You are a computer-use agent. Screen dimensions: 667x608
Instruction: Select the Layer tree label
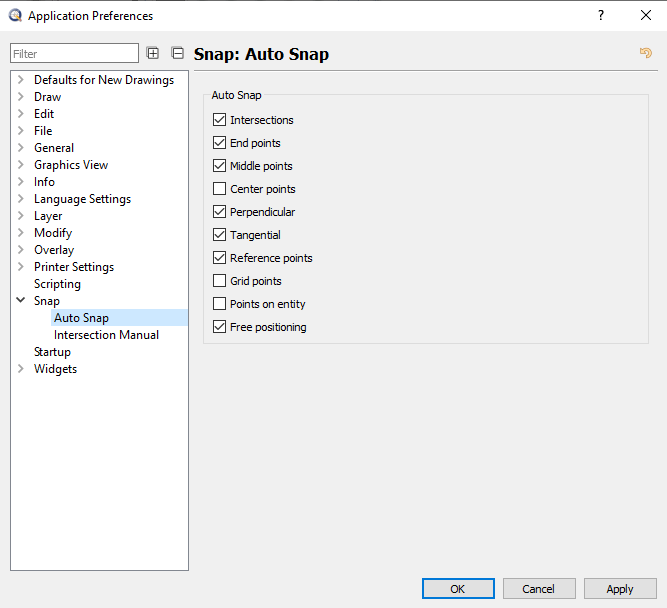pyautogui.click(x=48, y=216)
